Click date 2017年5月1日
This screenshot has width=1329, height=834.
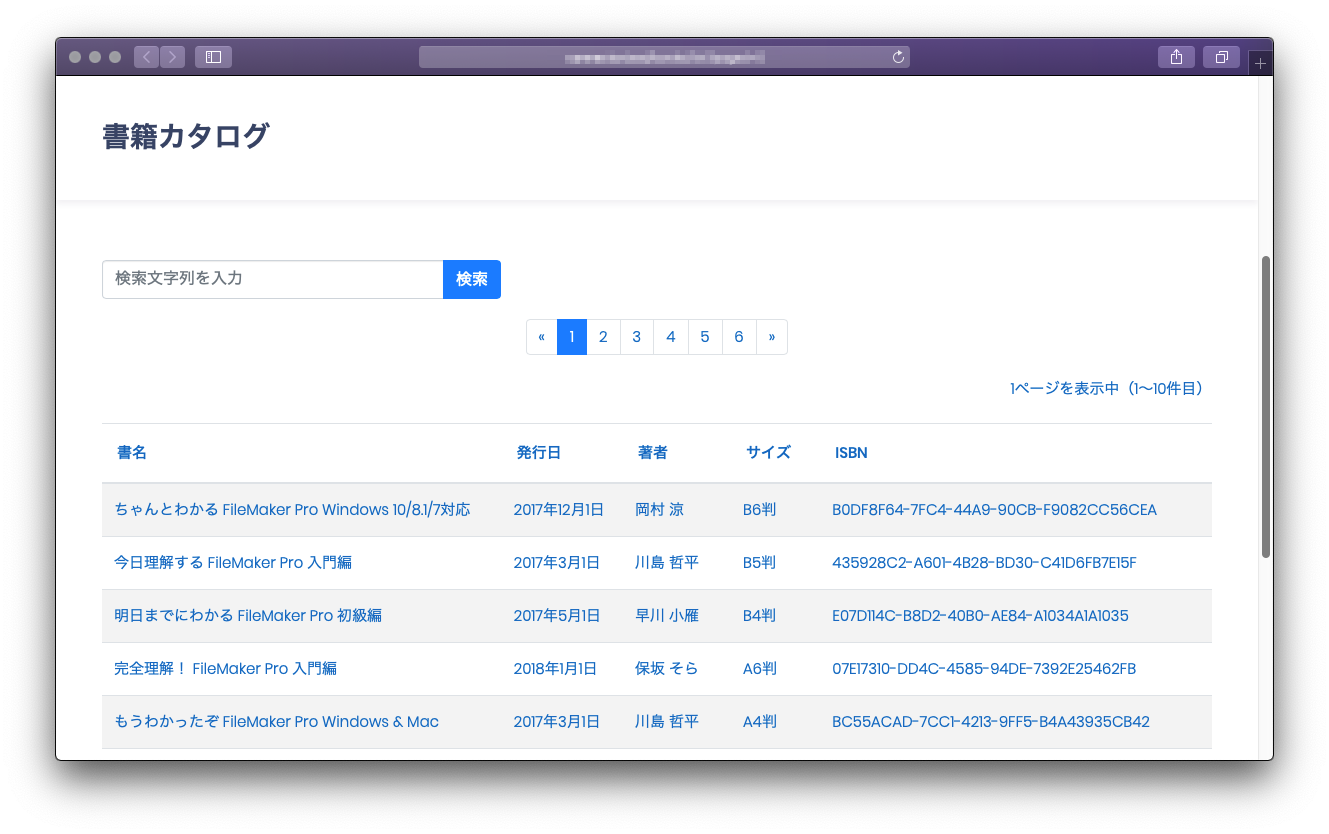coord(557,616)
